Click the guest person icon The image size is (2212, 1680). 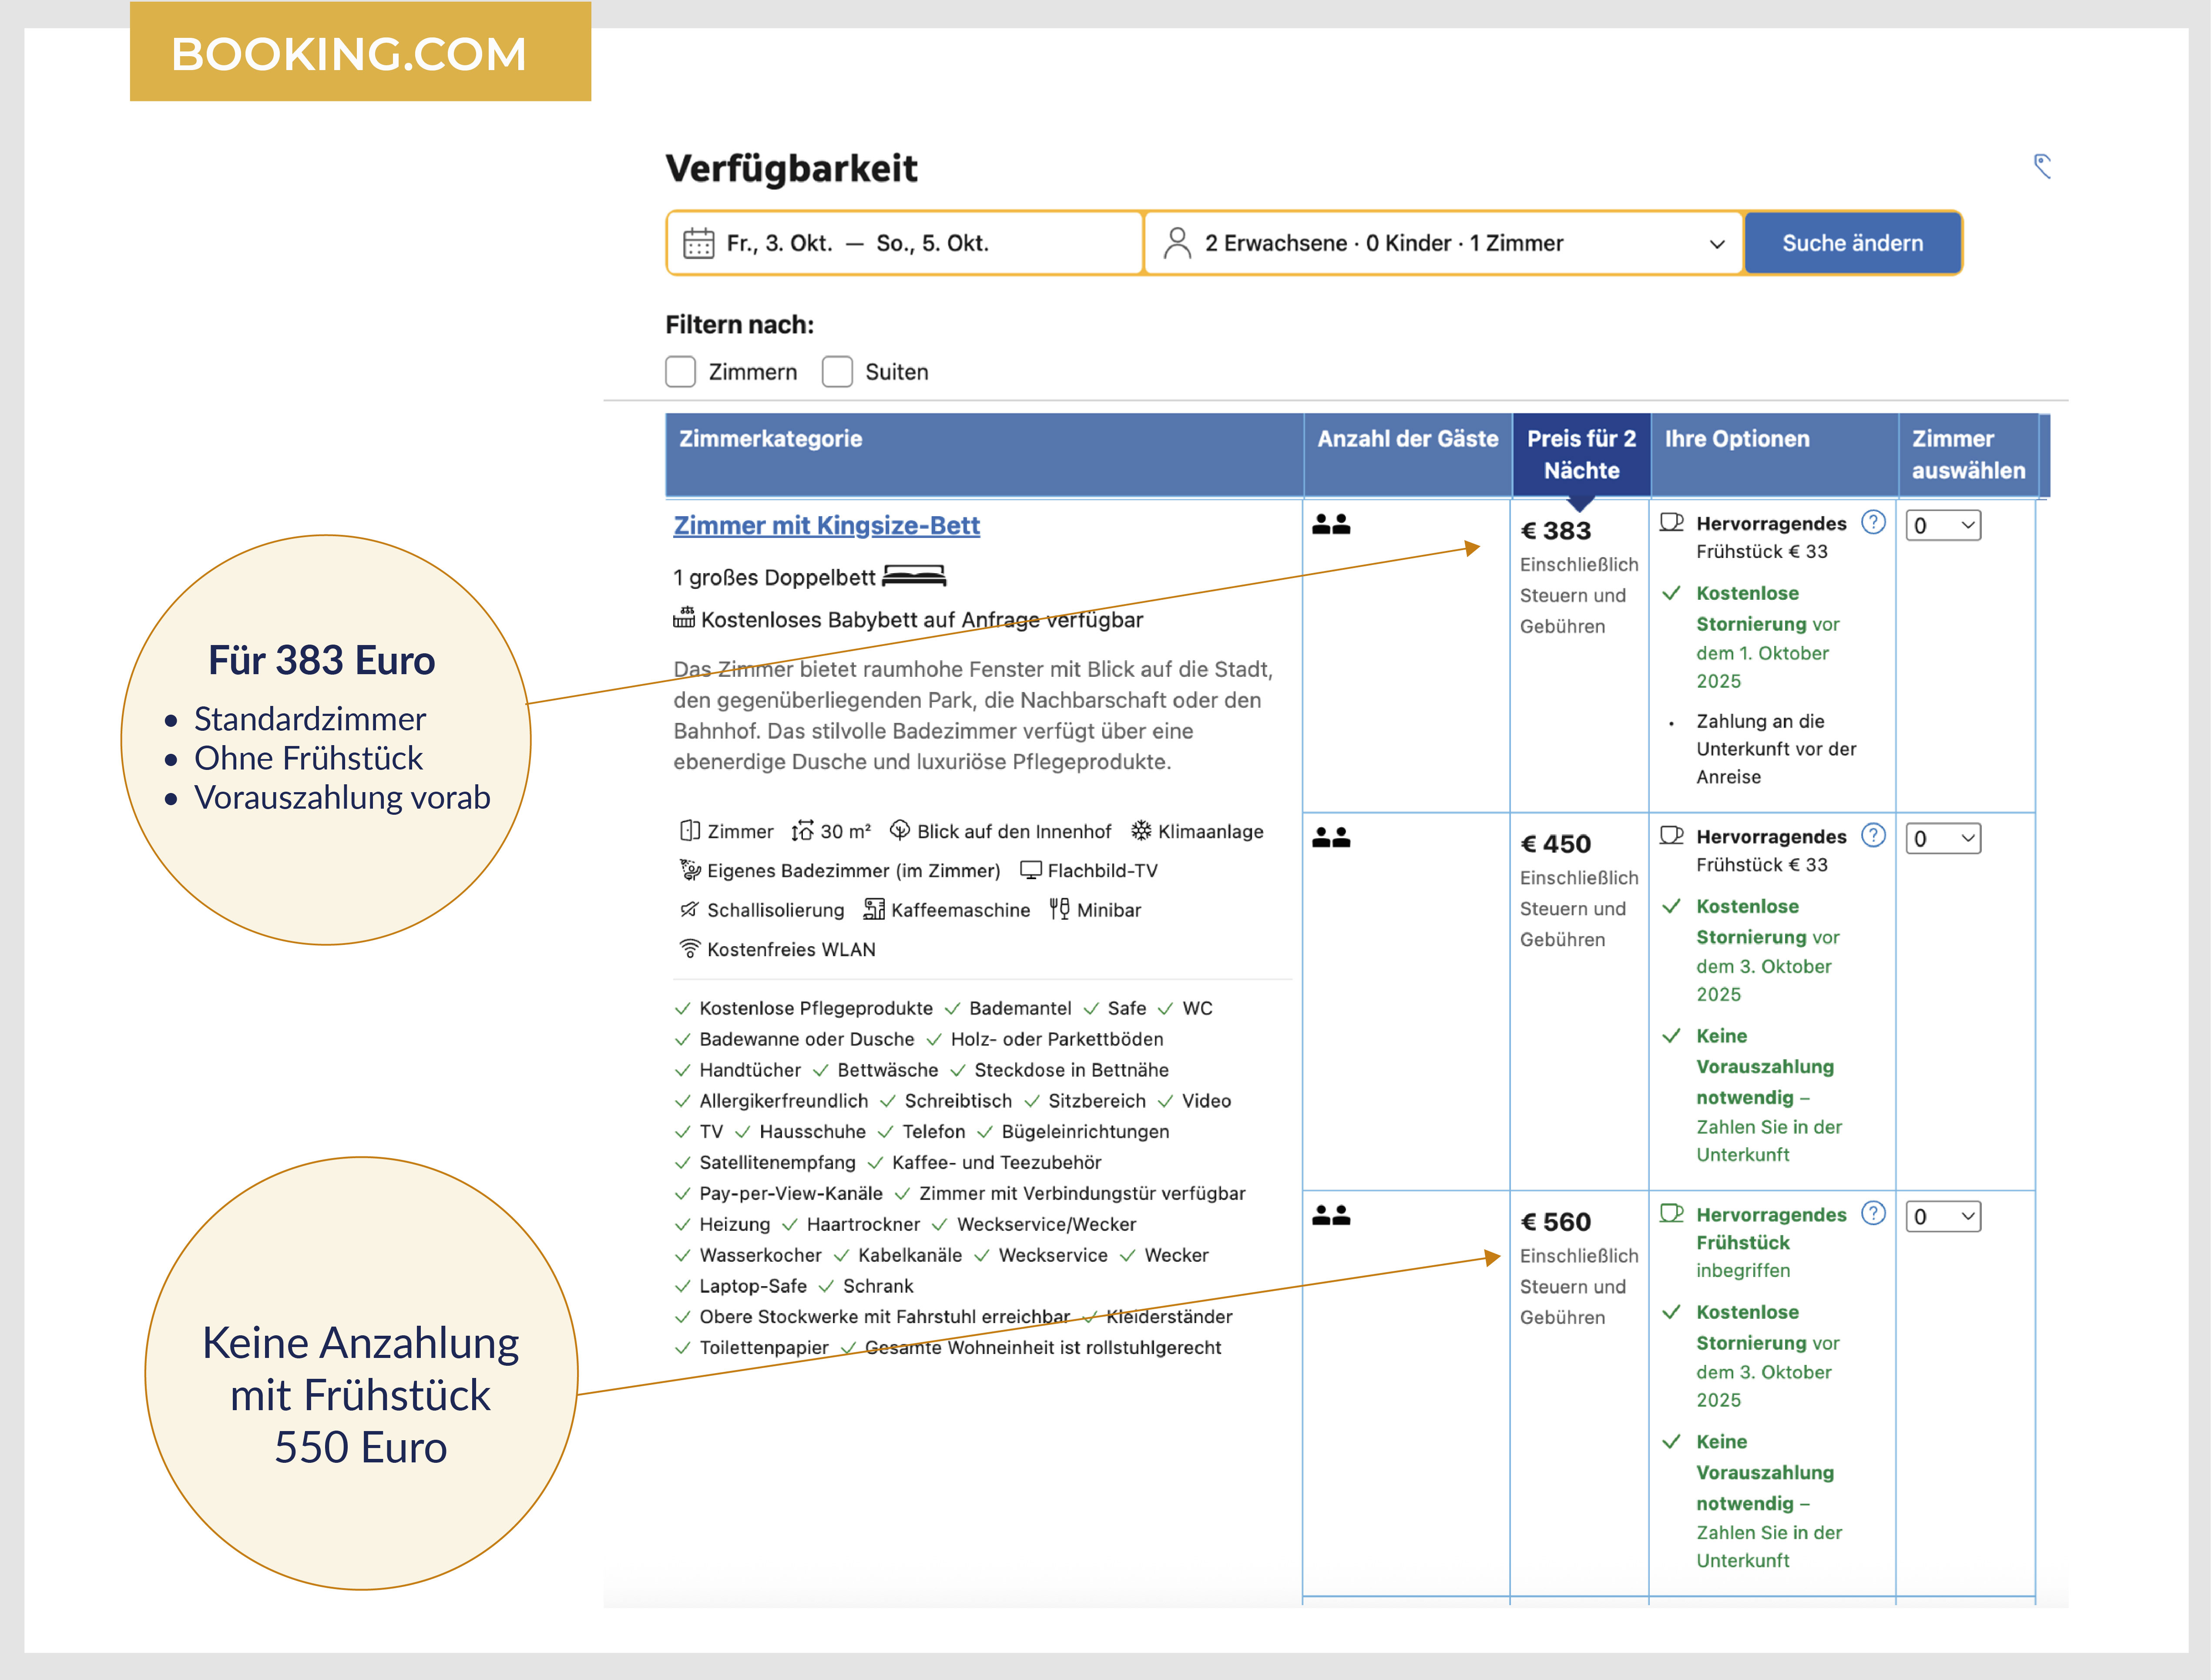[1177, 243]
